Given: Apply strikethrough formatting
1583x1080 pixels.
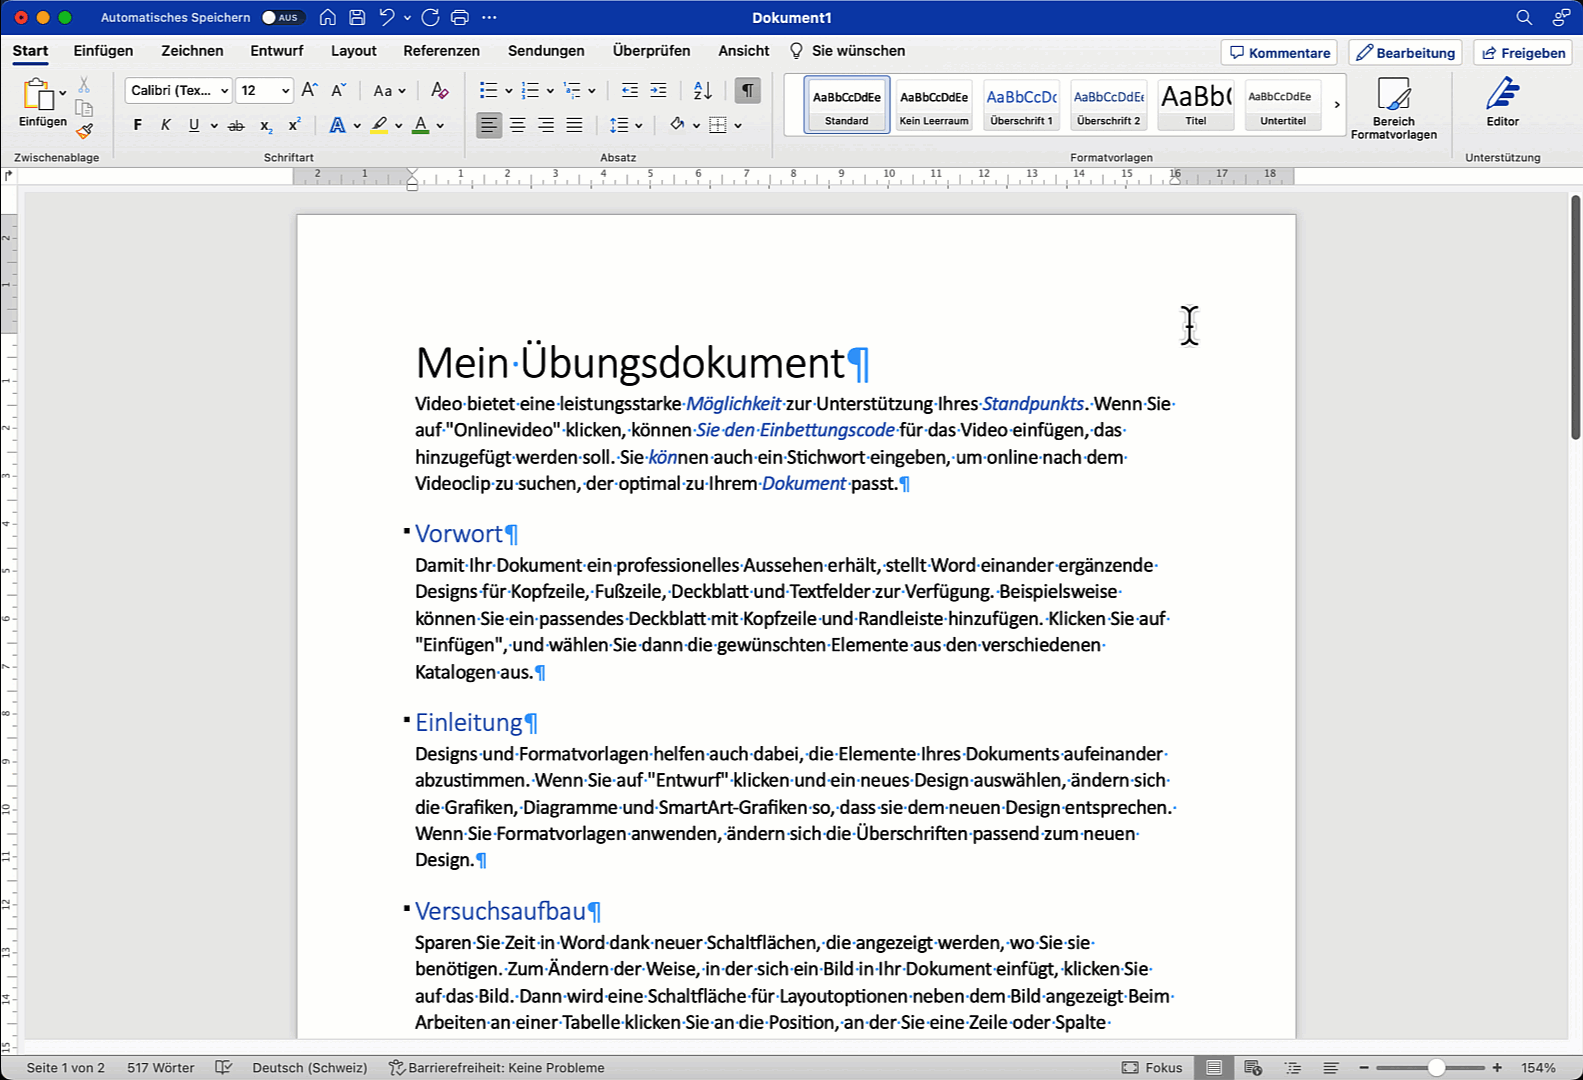Looking at the screenshot, I should coord(236,126).
